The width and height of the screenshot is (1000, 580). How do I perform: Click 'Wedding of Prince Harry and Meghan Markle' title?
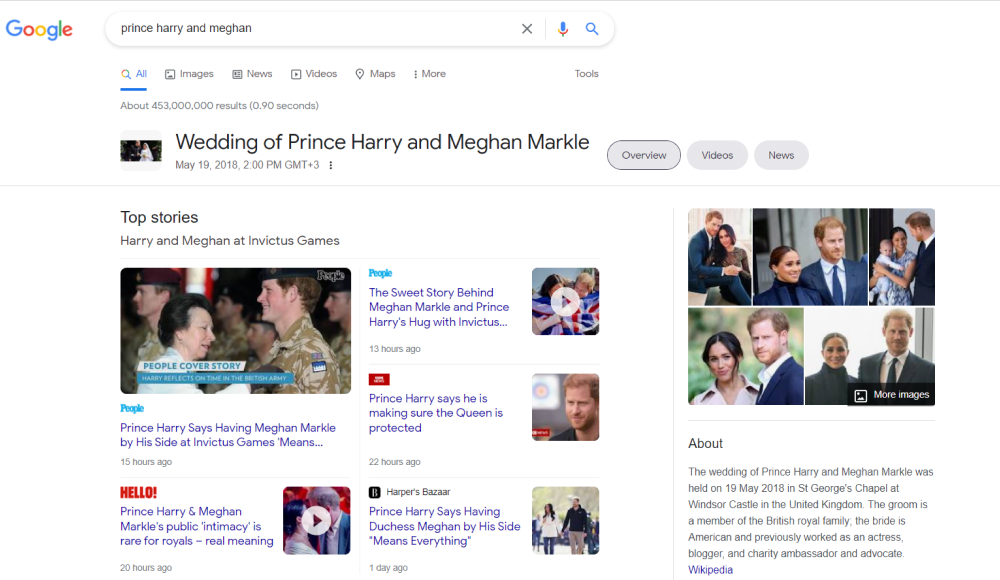(x=382, y=142)
